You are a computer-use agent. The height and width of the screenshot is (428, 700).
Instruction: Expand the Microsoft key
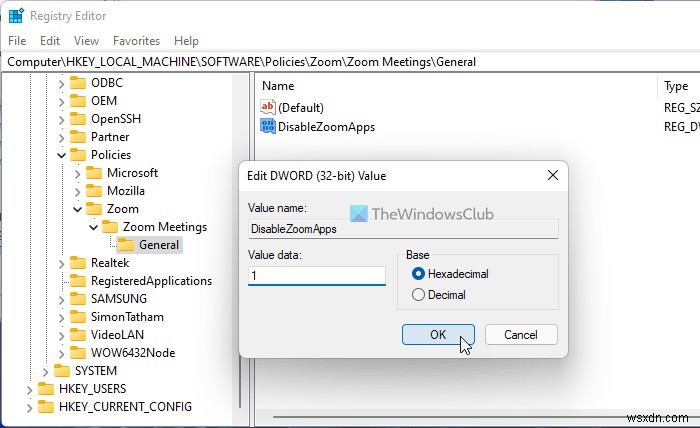point(77,174)
